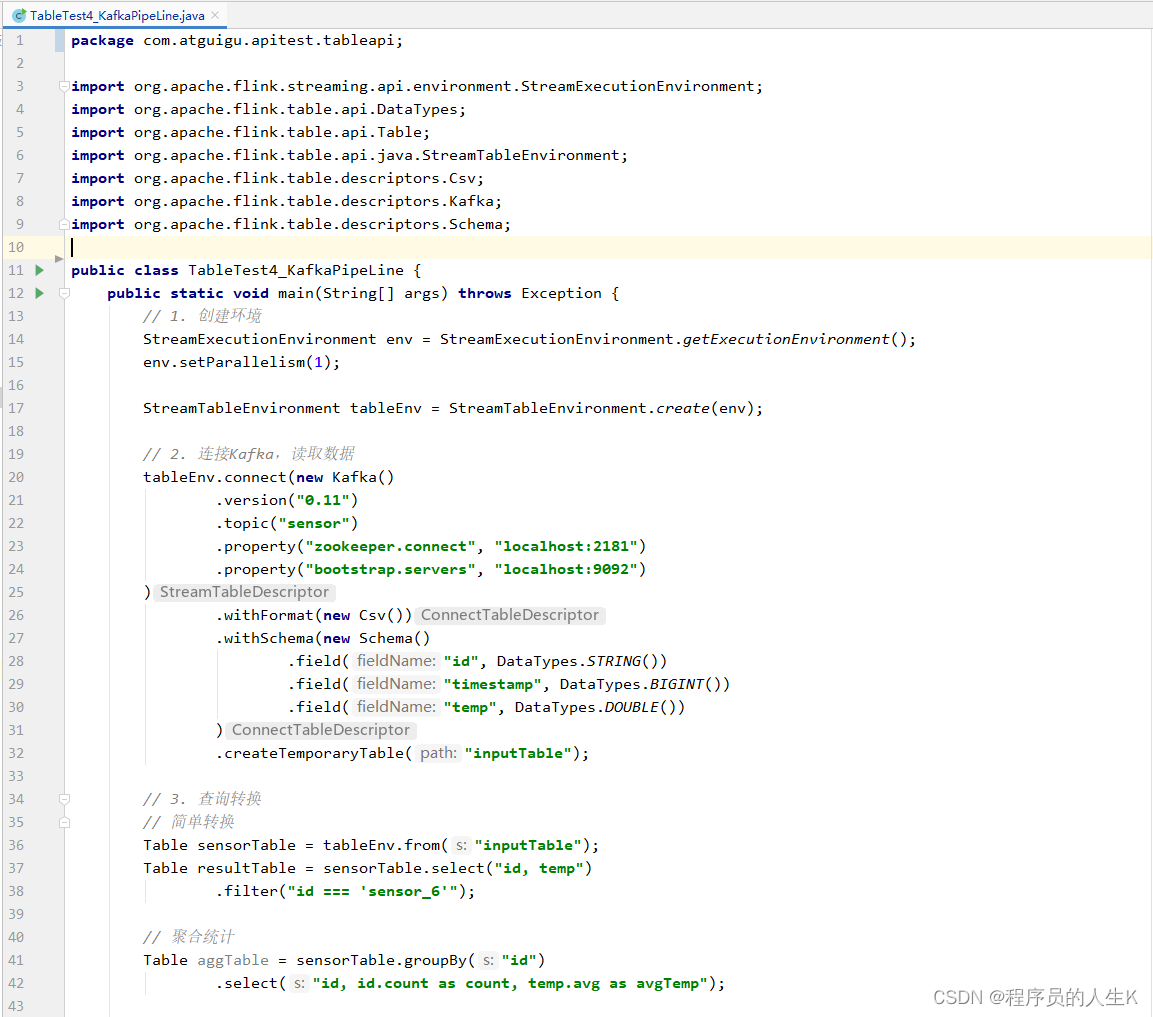
Task: Click the s: parameter hint on line 41
Action: pos(488,960)
